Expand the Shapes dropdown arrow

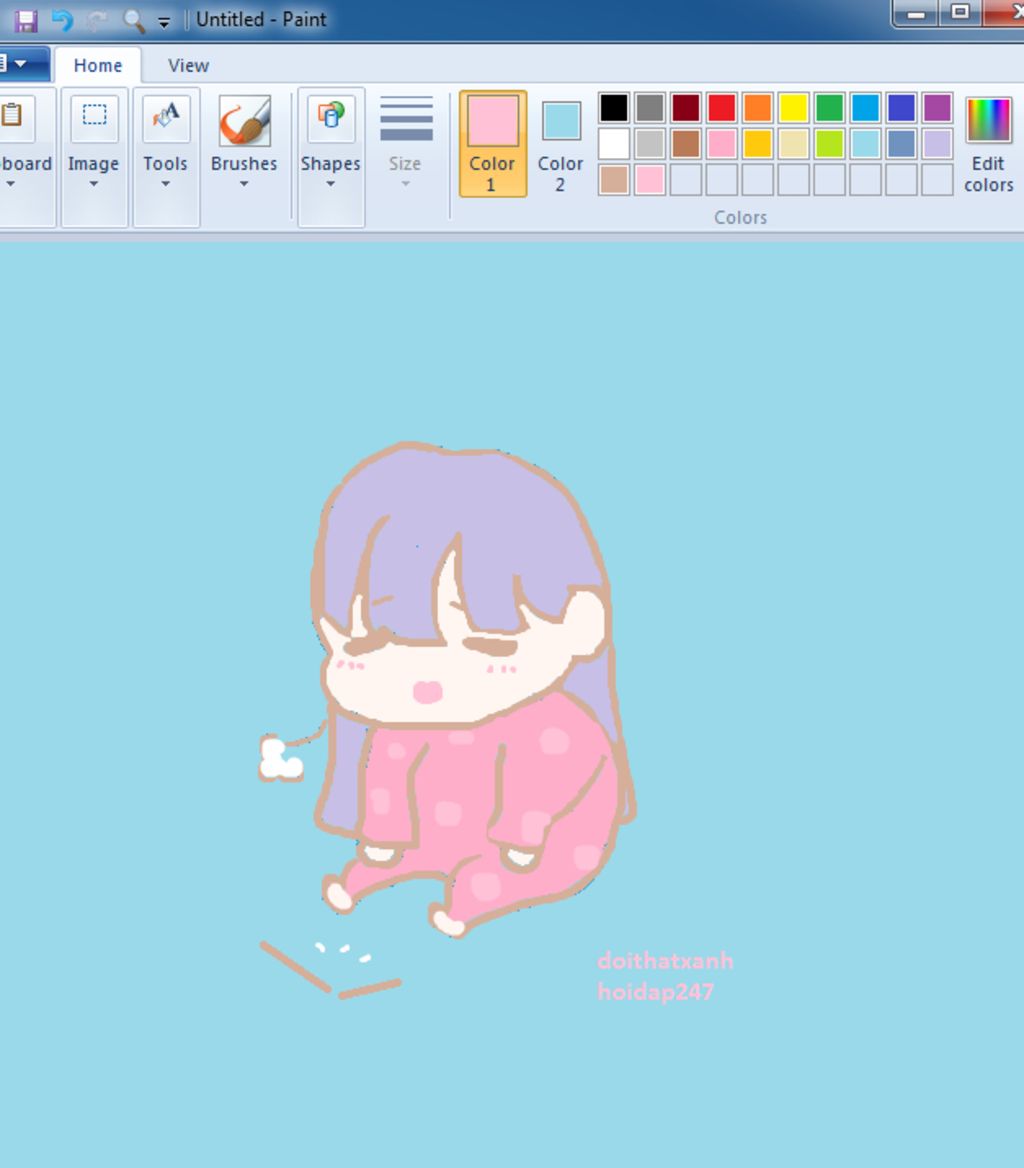coord(330,183)
